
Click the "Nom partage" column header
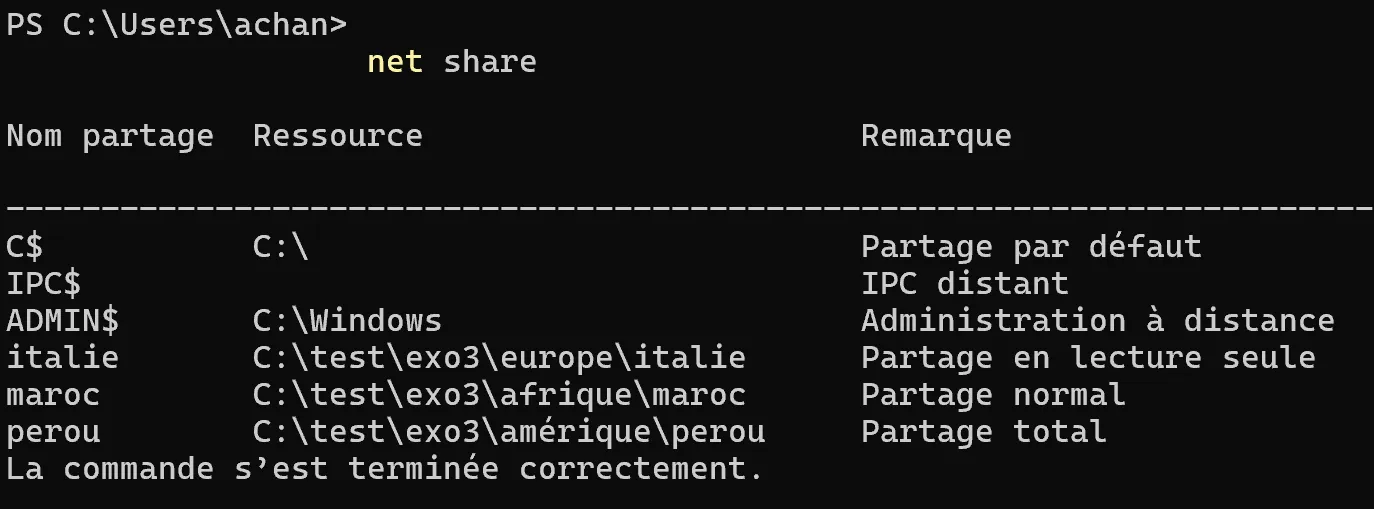click(x=110, y=136)
